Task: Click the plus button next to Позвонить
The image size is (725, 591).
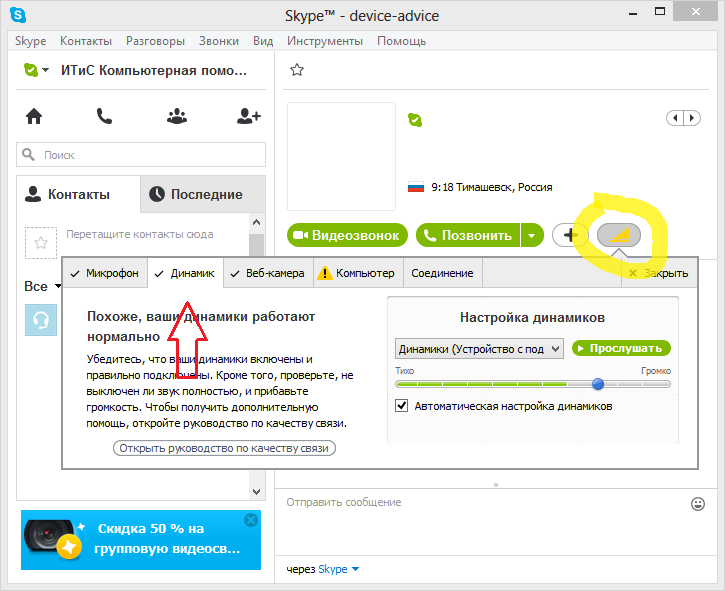Action: coord(570,235)
